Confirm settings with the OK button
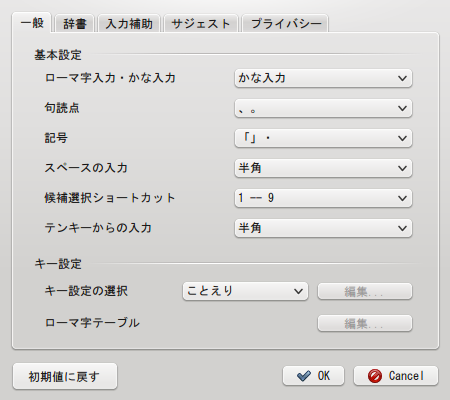450x400 pixels. [313, 376]
